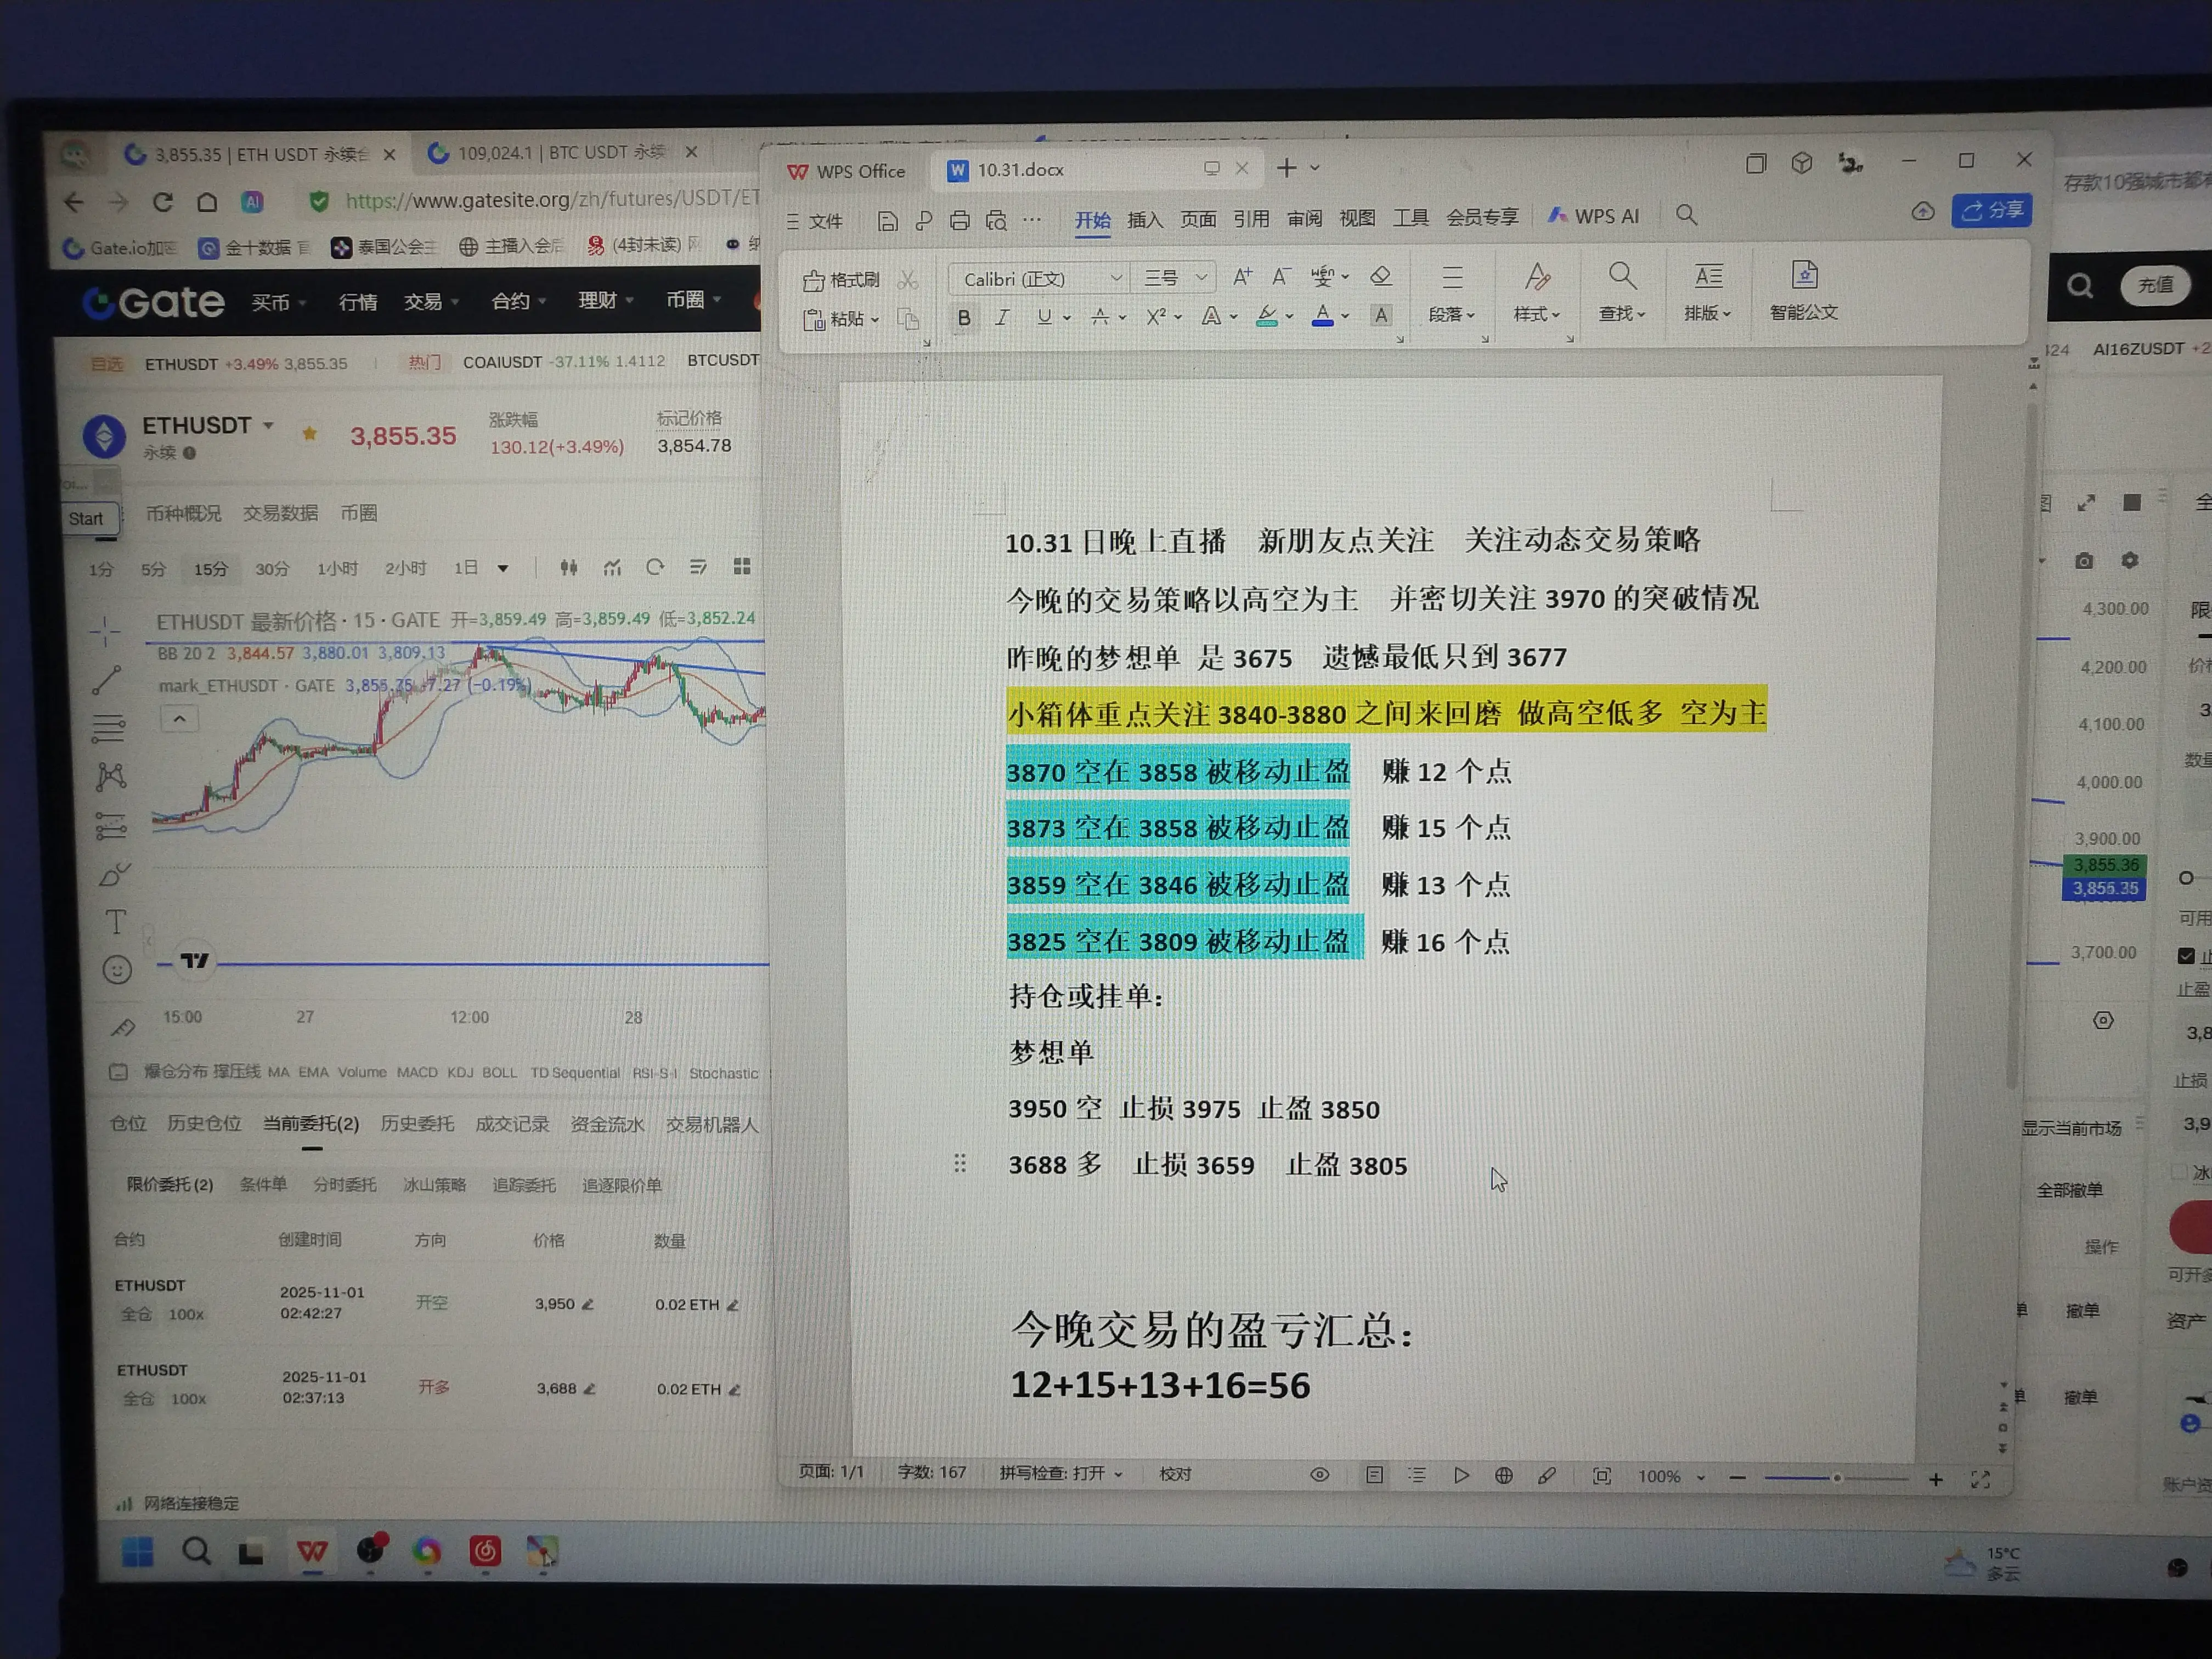The width and height of the screenshot is (2212, 1659).
Task: Select the chart text tool (T)
Action: pyautogui.click(x=116, y=921)
